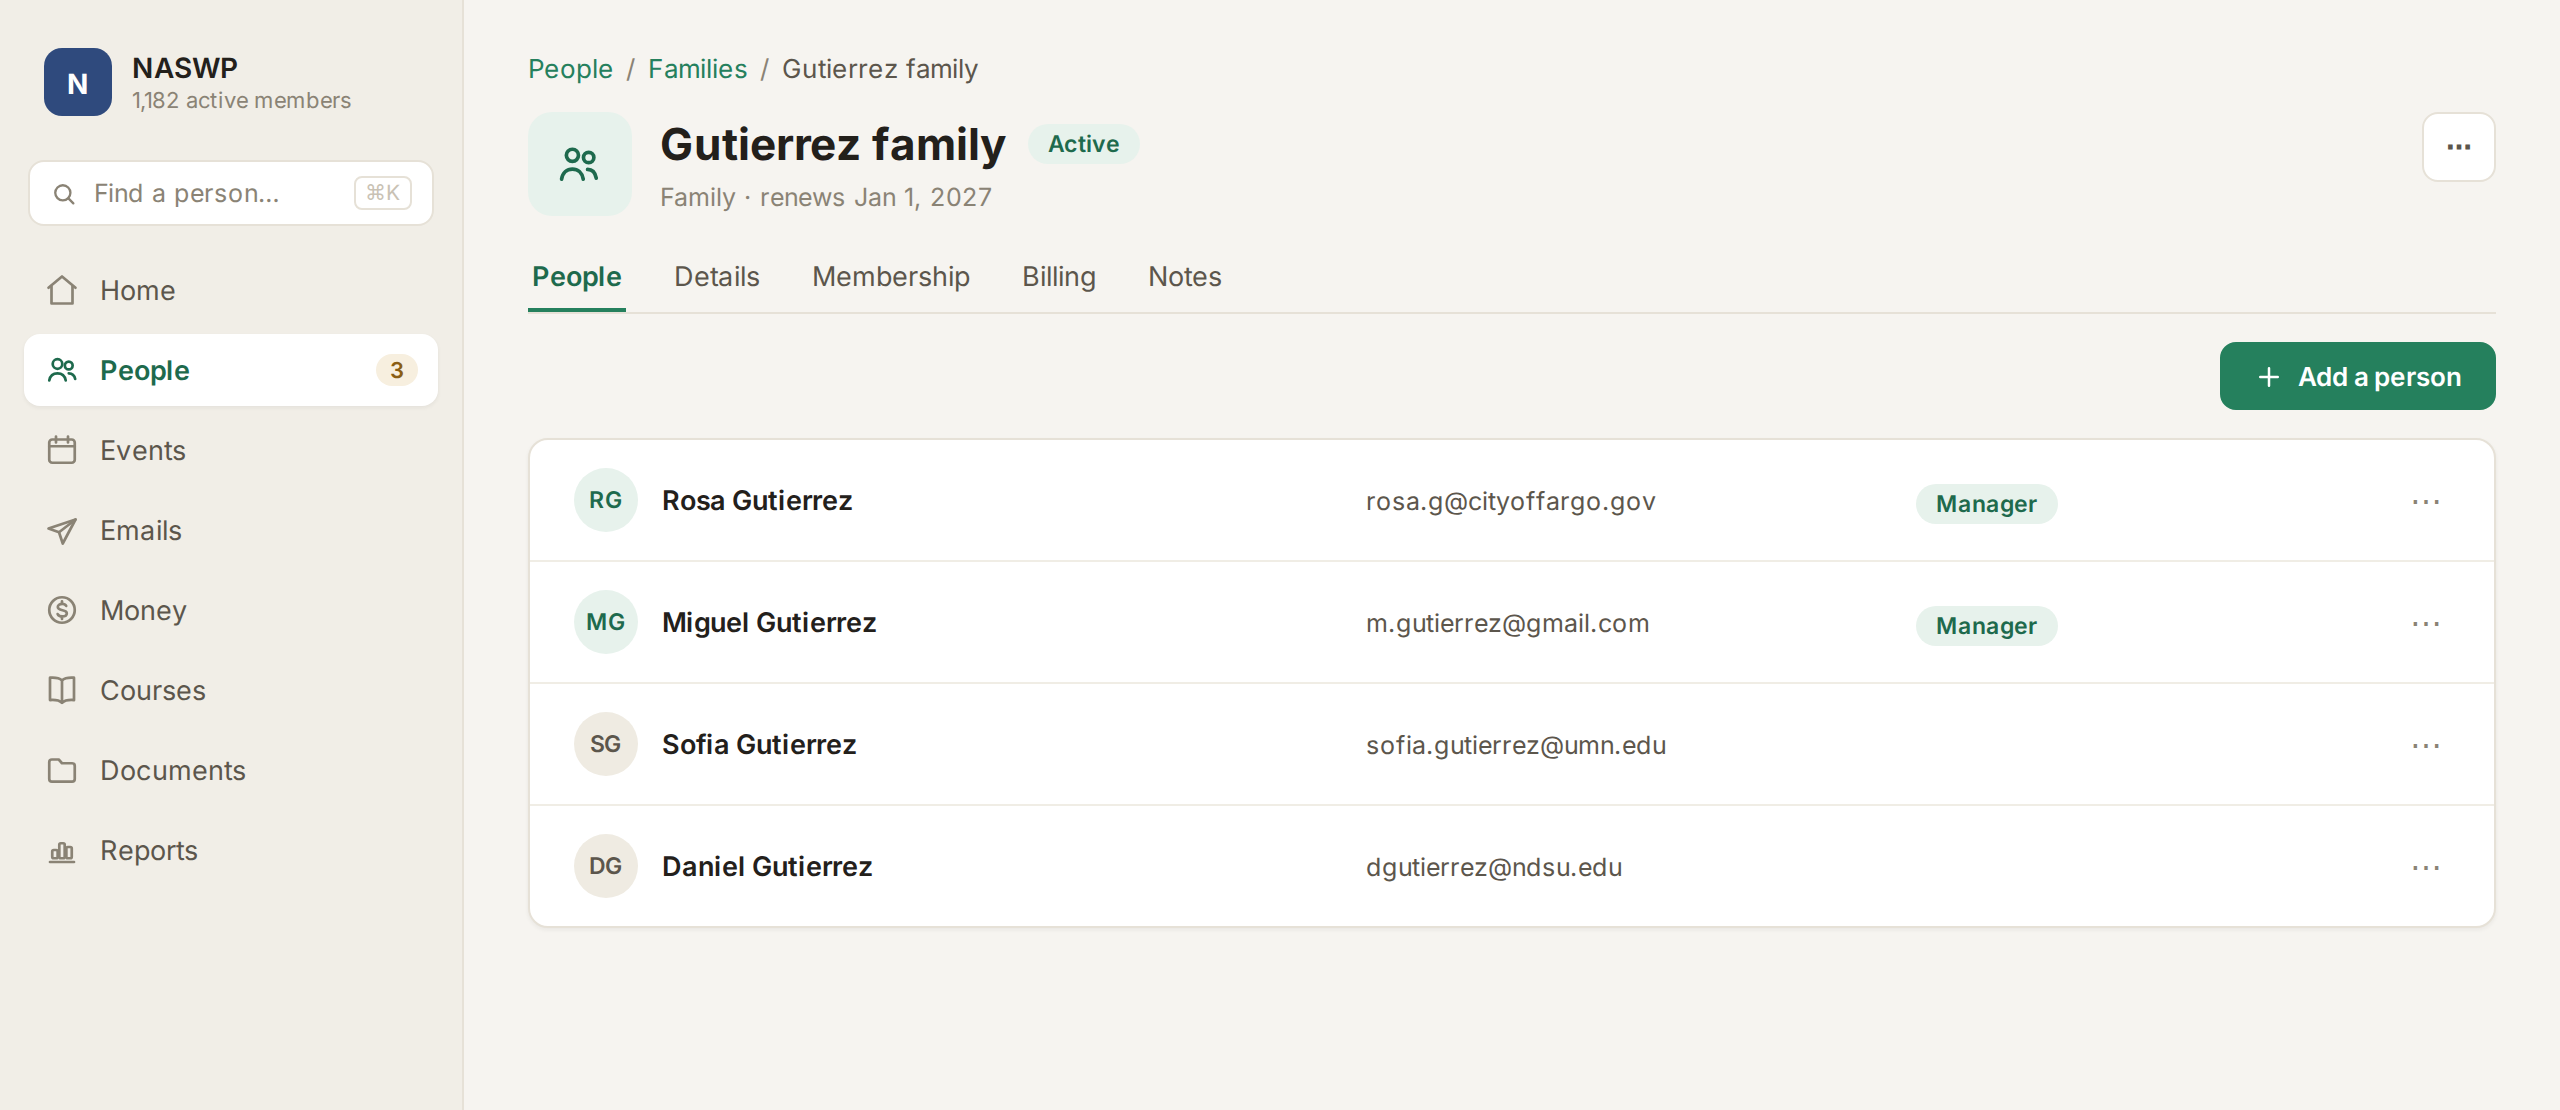
Task: Open row options for Sofia Gutierrez
Action: (2426, 745)
